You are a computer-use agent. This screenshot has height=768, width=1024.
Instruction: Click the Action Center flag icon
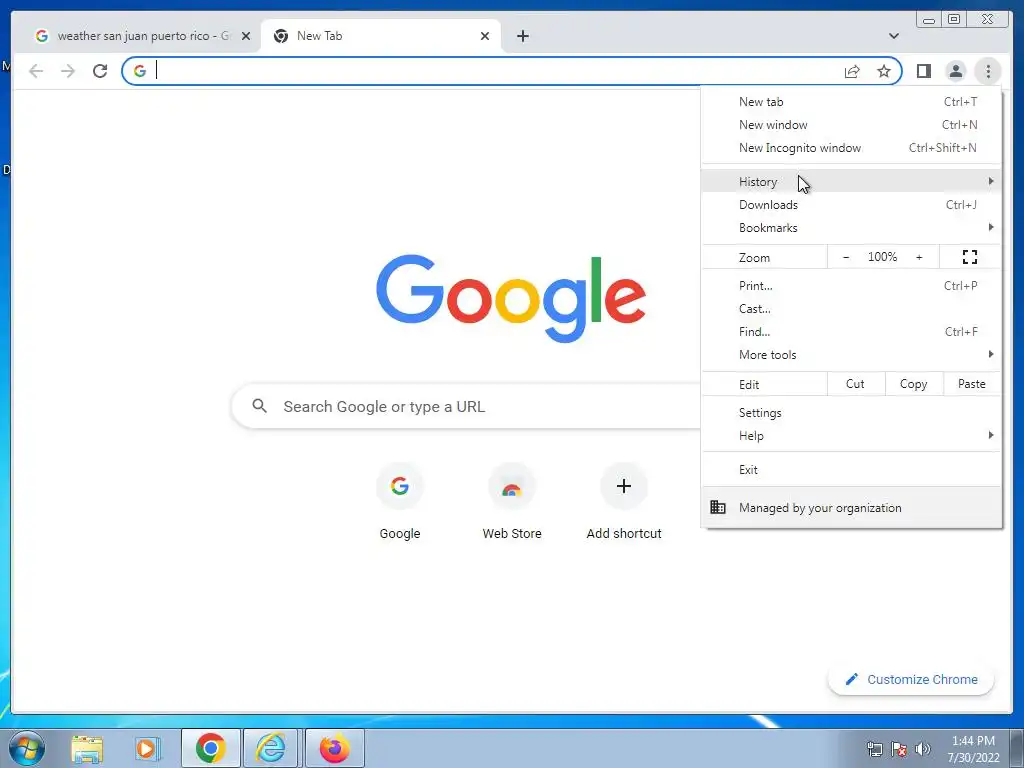(899, 749)
